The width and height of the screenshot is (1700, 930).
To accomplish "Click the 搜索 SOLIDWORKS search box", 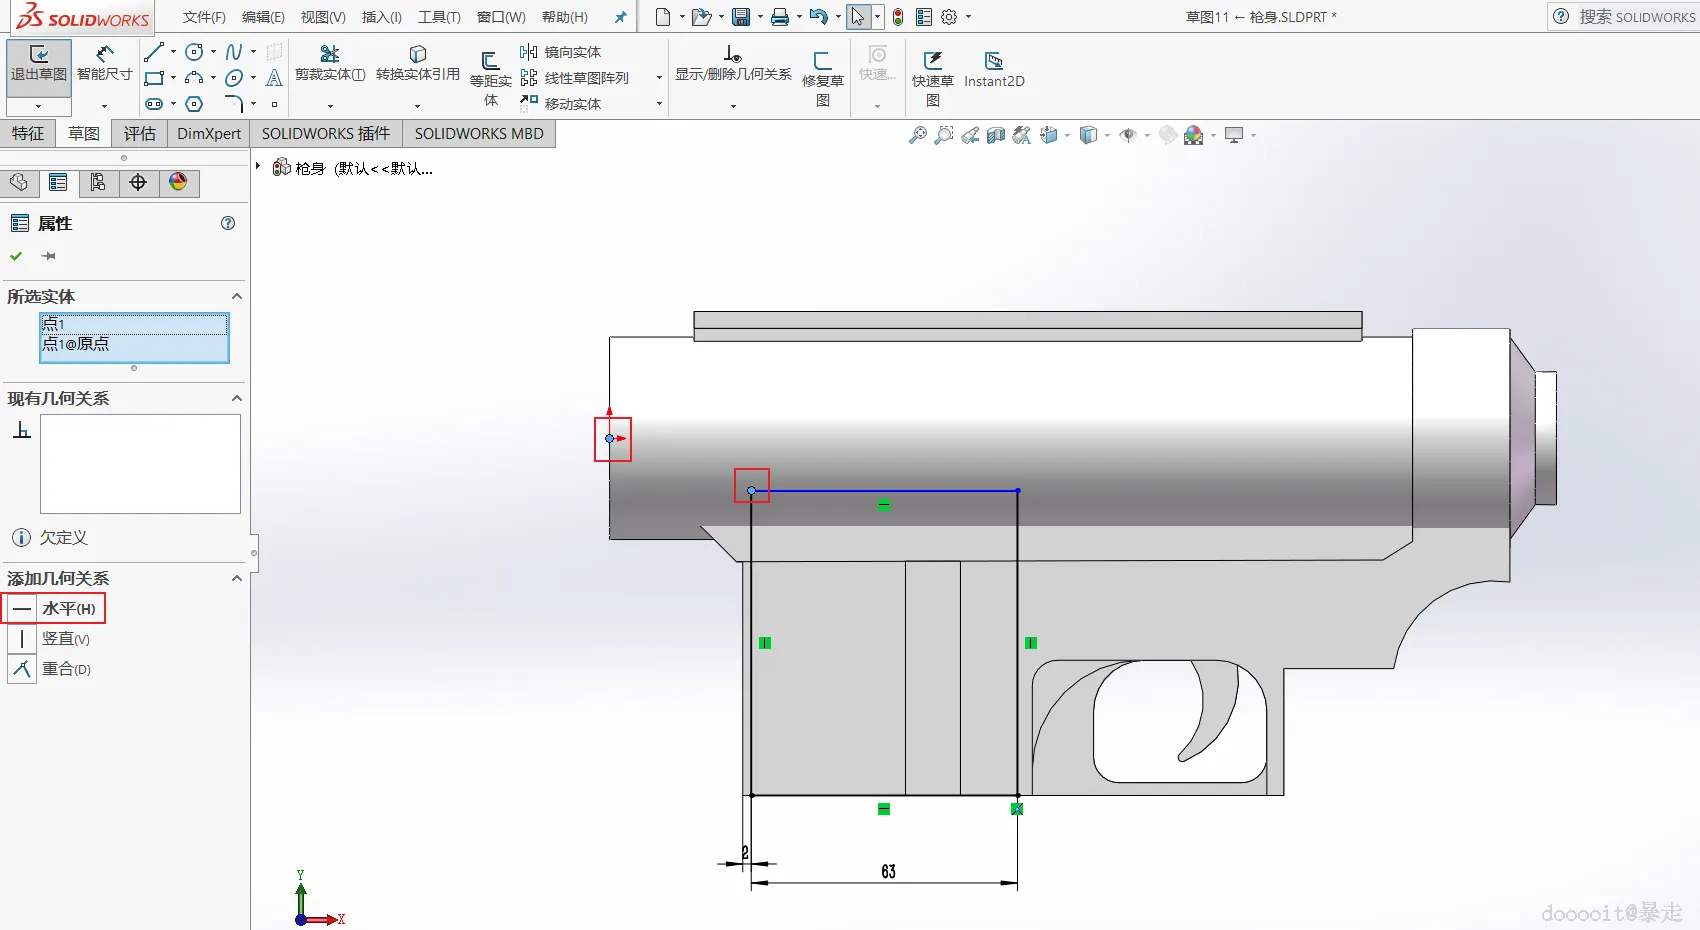I will [x=1636, y=17].
